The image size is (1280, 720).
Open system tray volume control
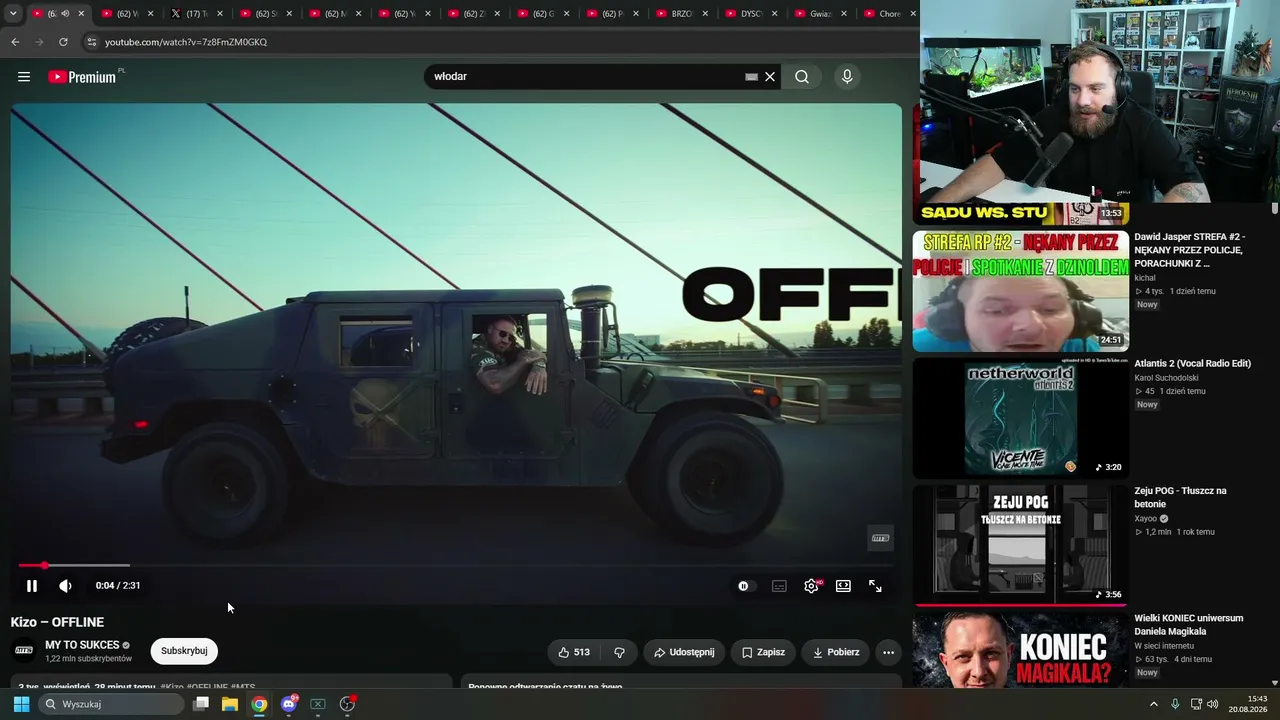[1213, 704]
